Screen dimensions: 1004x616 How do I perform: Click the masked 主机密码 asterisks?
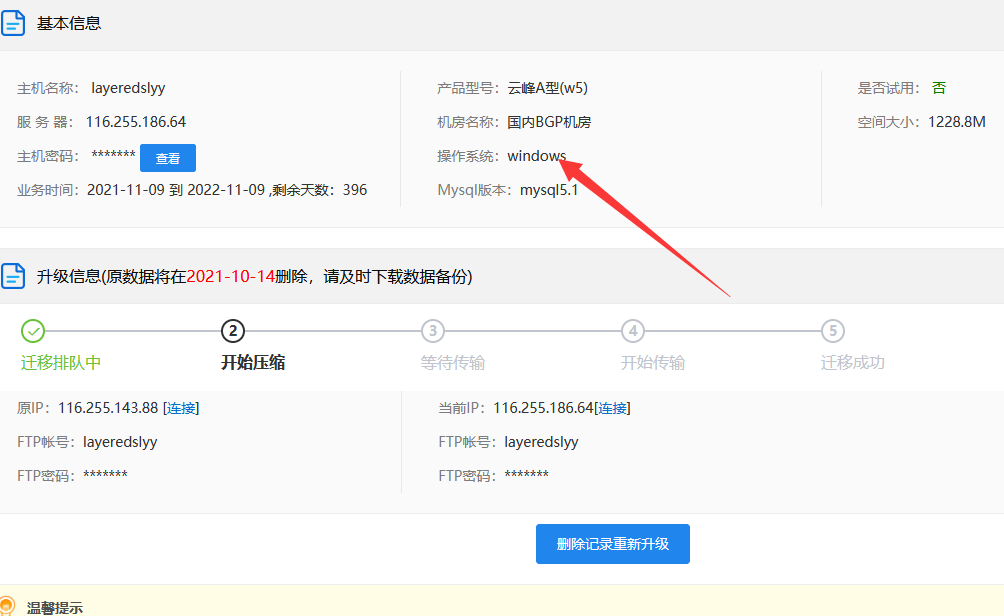tap(113, 156)
